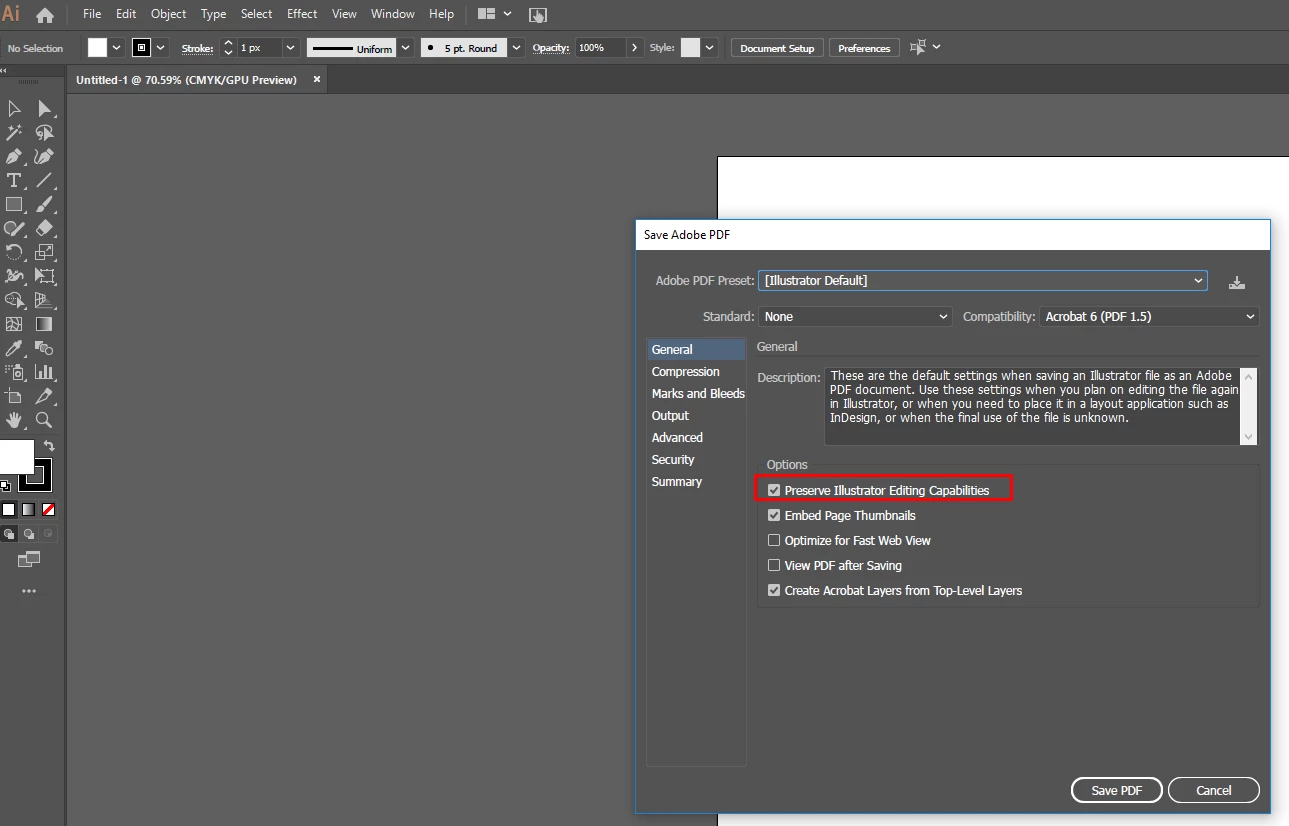The image size is (1289, 826).
Task: Open the graphic Style dropdown
Action: click(x=709, y=48)
